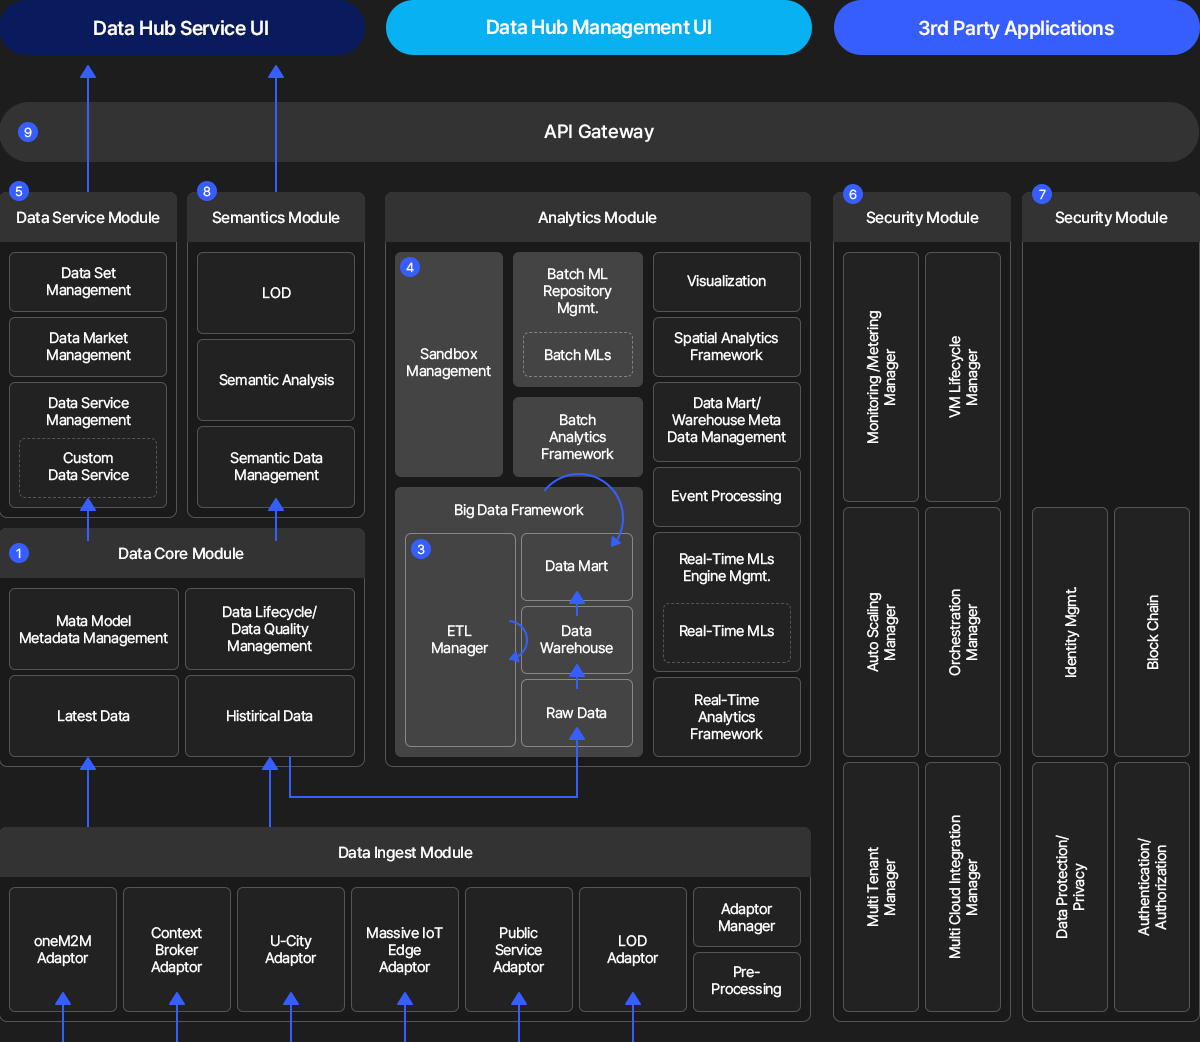Click the Data Hub Service UI pill
1200x1042 pixels.
point(181,27)
